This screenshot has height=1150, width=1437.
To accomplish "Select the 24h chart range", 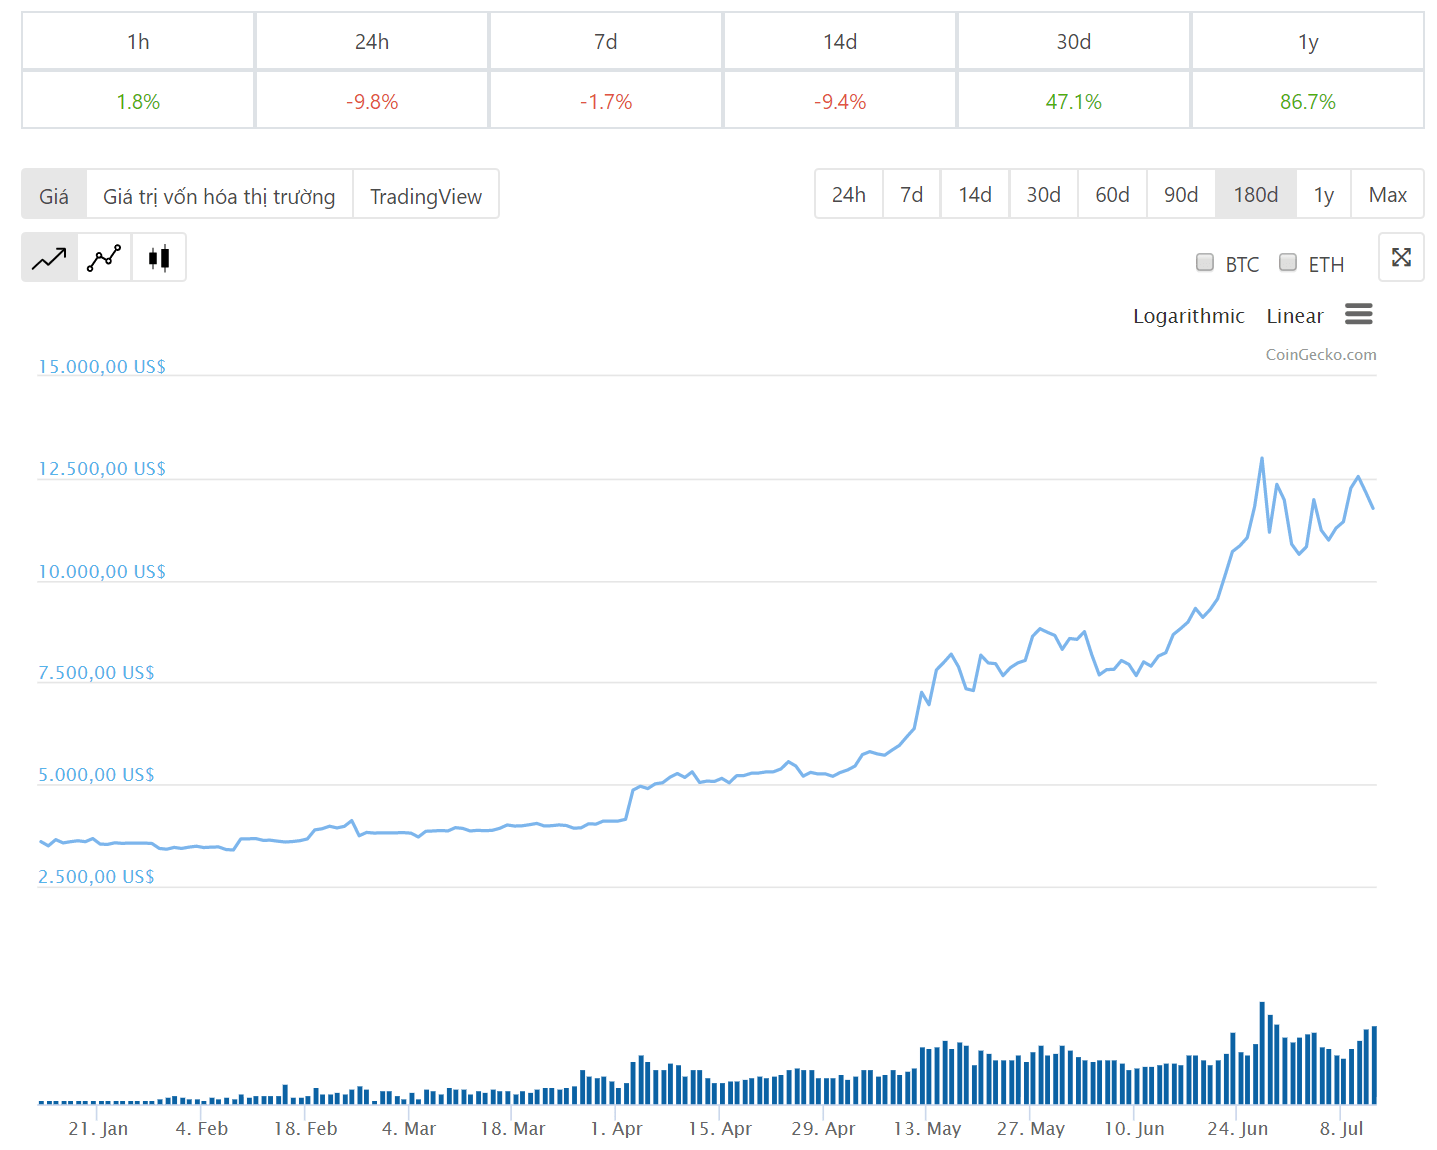I will 849,194.
